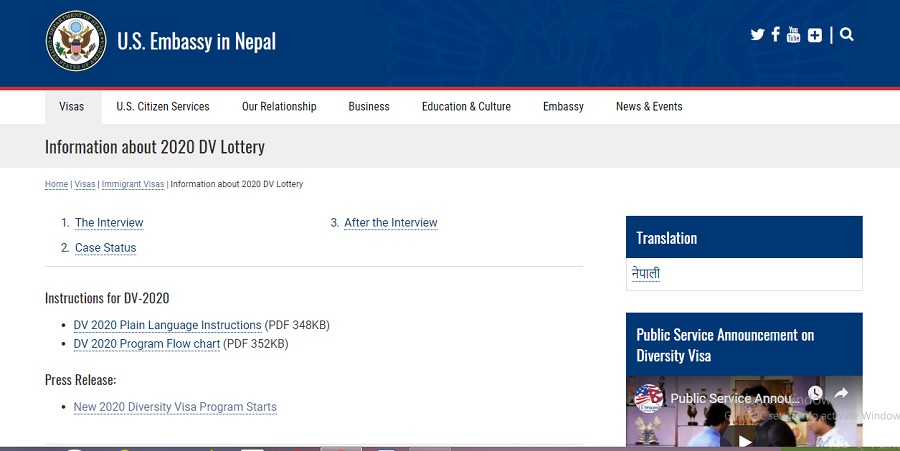The width and height of the screenshot is (900, 451).
Task: Go to Immigrant Visas breadcrumb link
Action: 133,184
